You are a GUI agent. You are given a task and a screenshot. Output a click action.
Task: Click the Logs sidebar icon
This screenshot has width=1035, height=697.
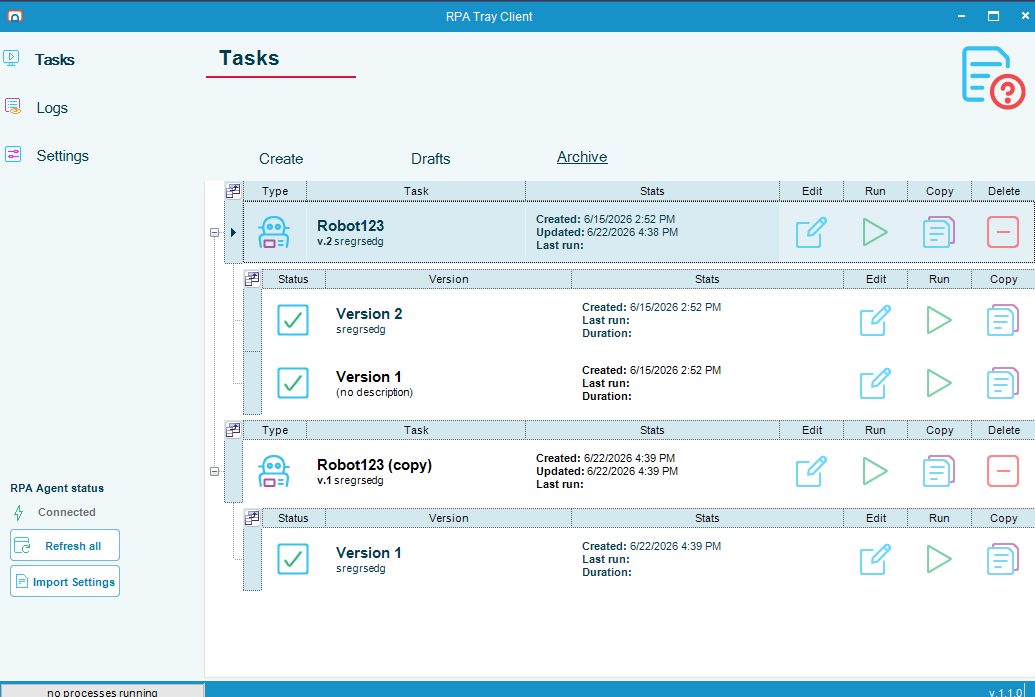(13, 106)
